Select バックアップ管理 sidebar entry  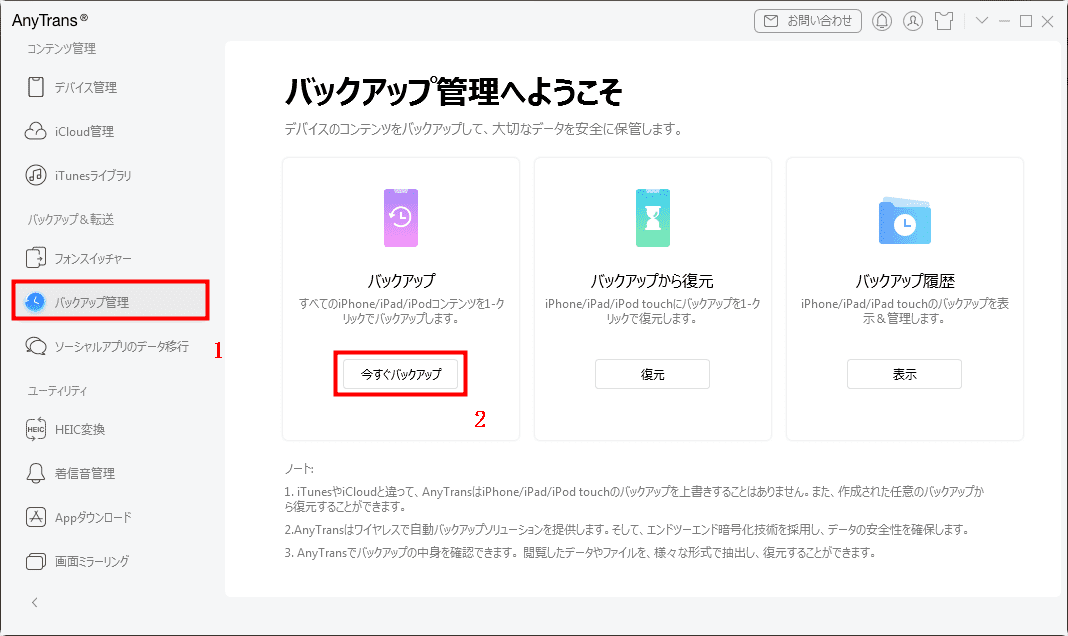[x=110, y=301]
